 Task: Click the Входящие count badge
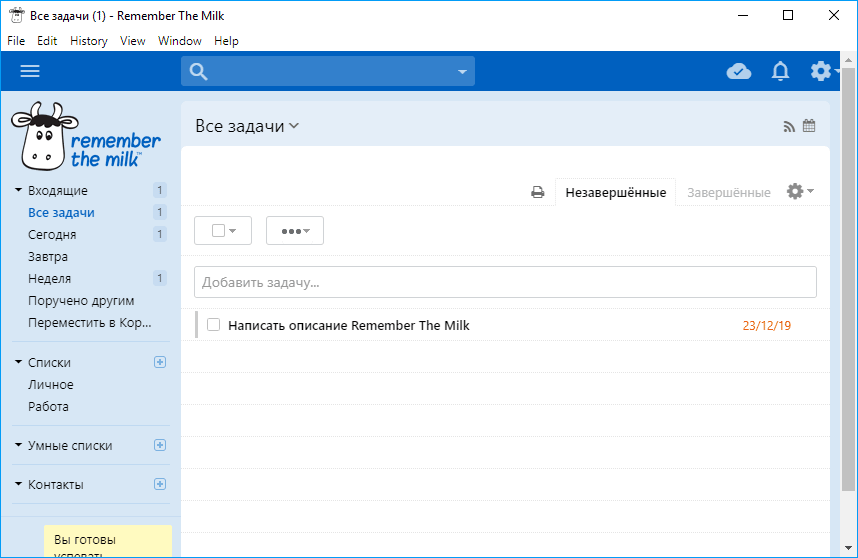160,190
